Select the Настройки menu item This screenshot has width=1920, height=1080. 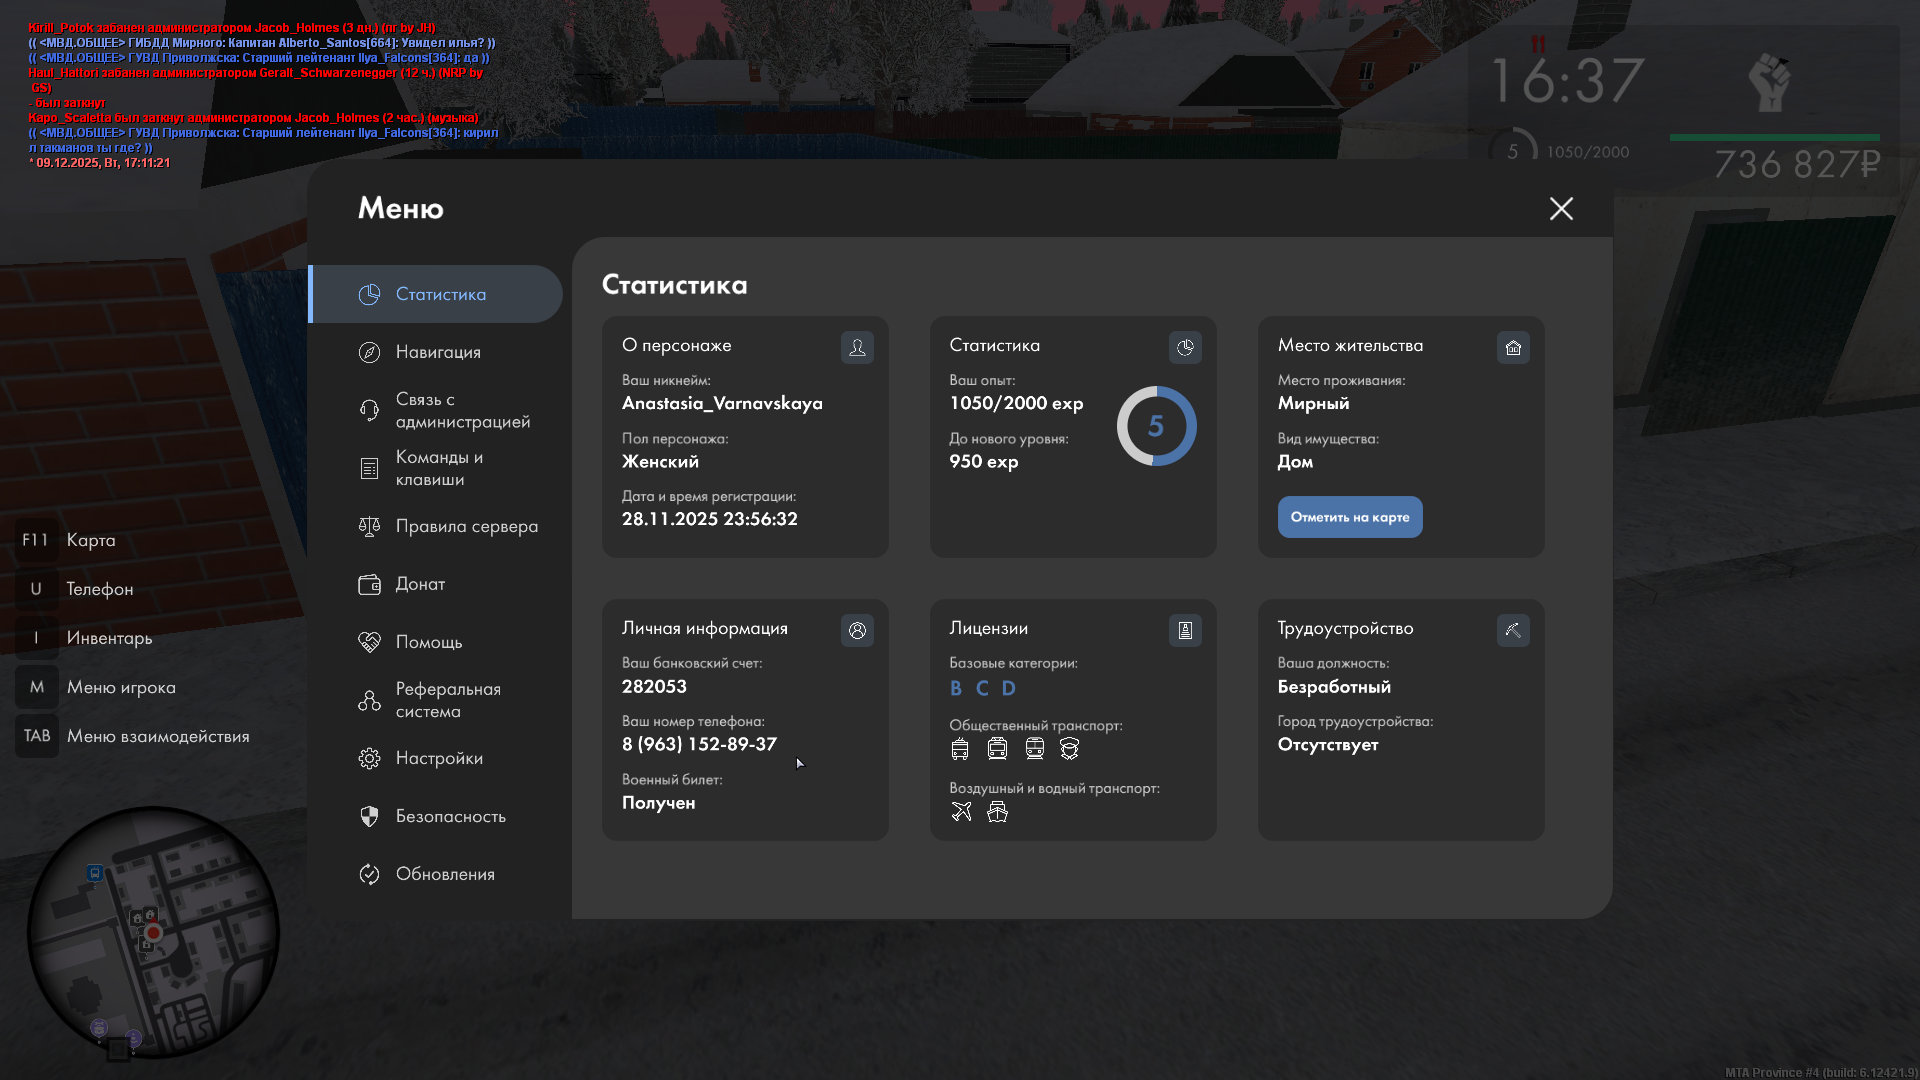pyautogui.click(x=439, y=758)
